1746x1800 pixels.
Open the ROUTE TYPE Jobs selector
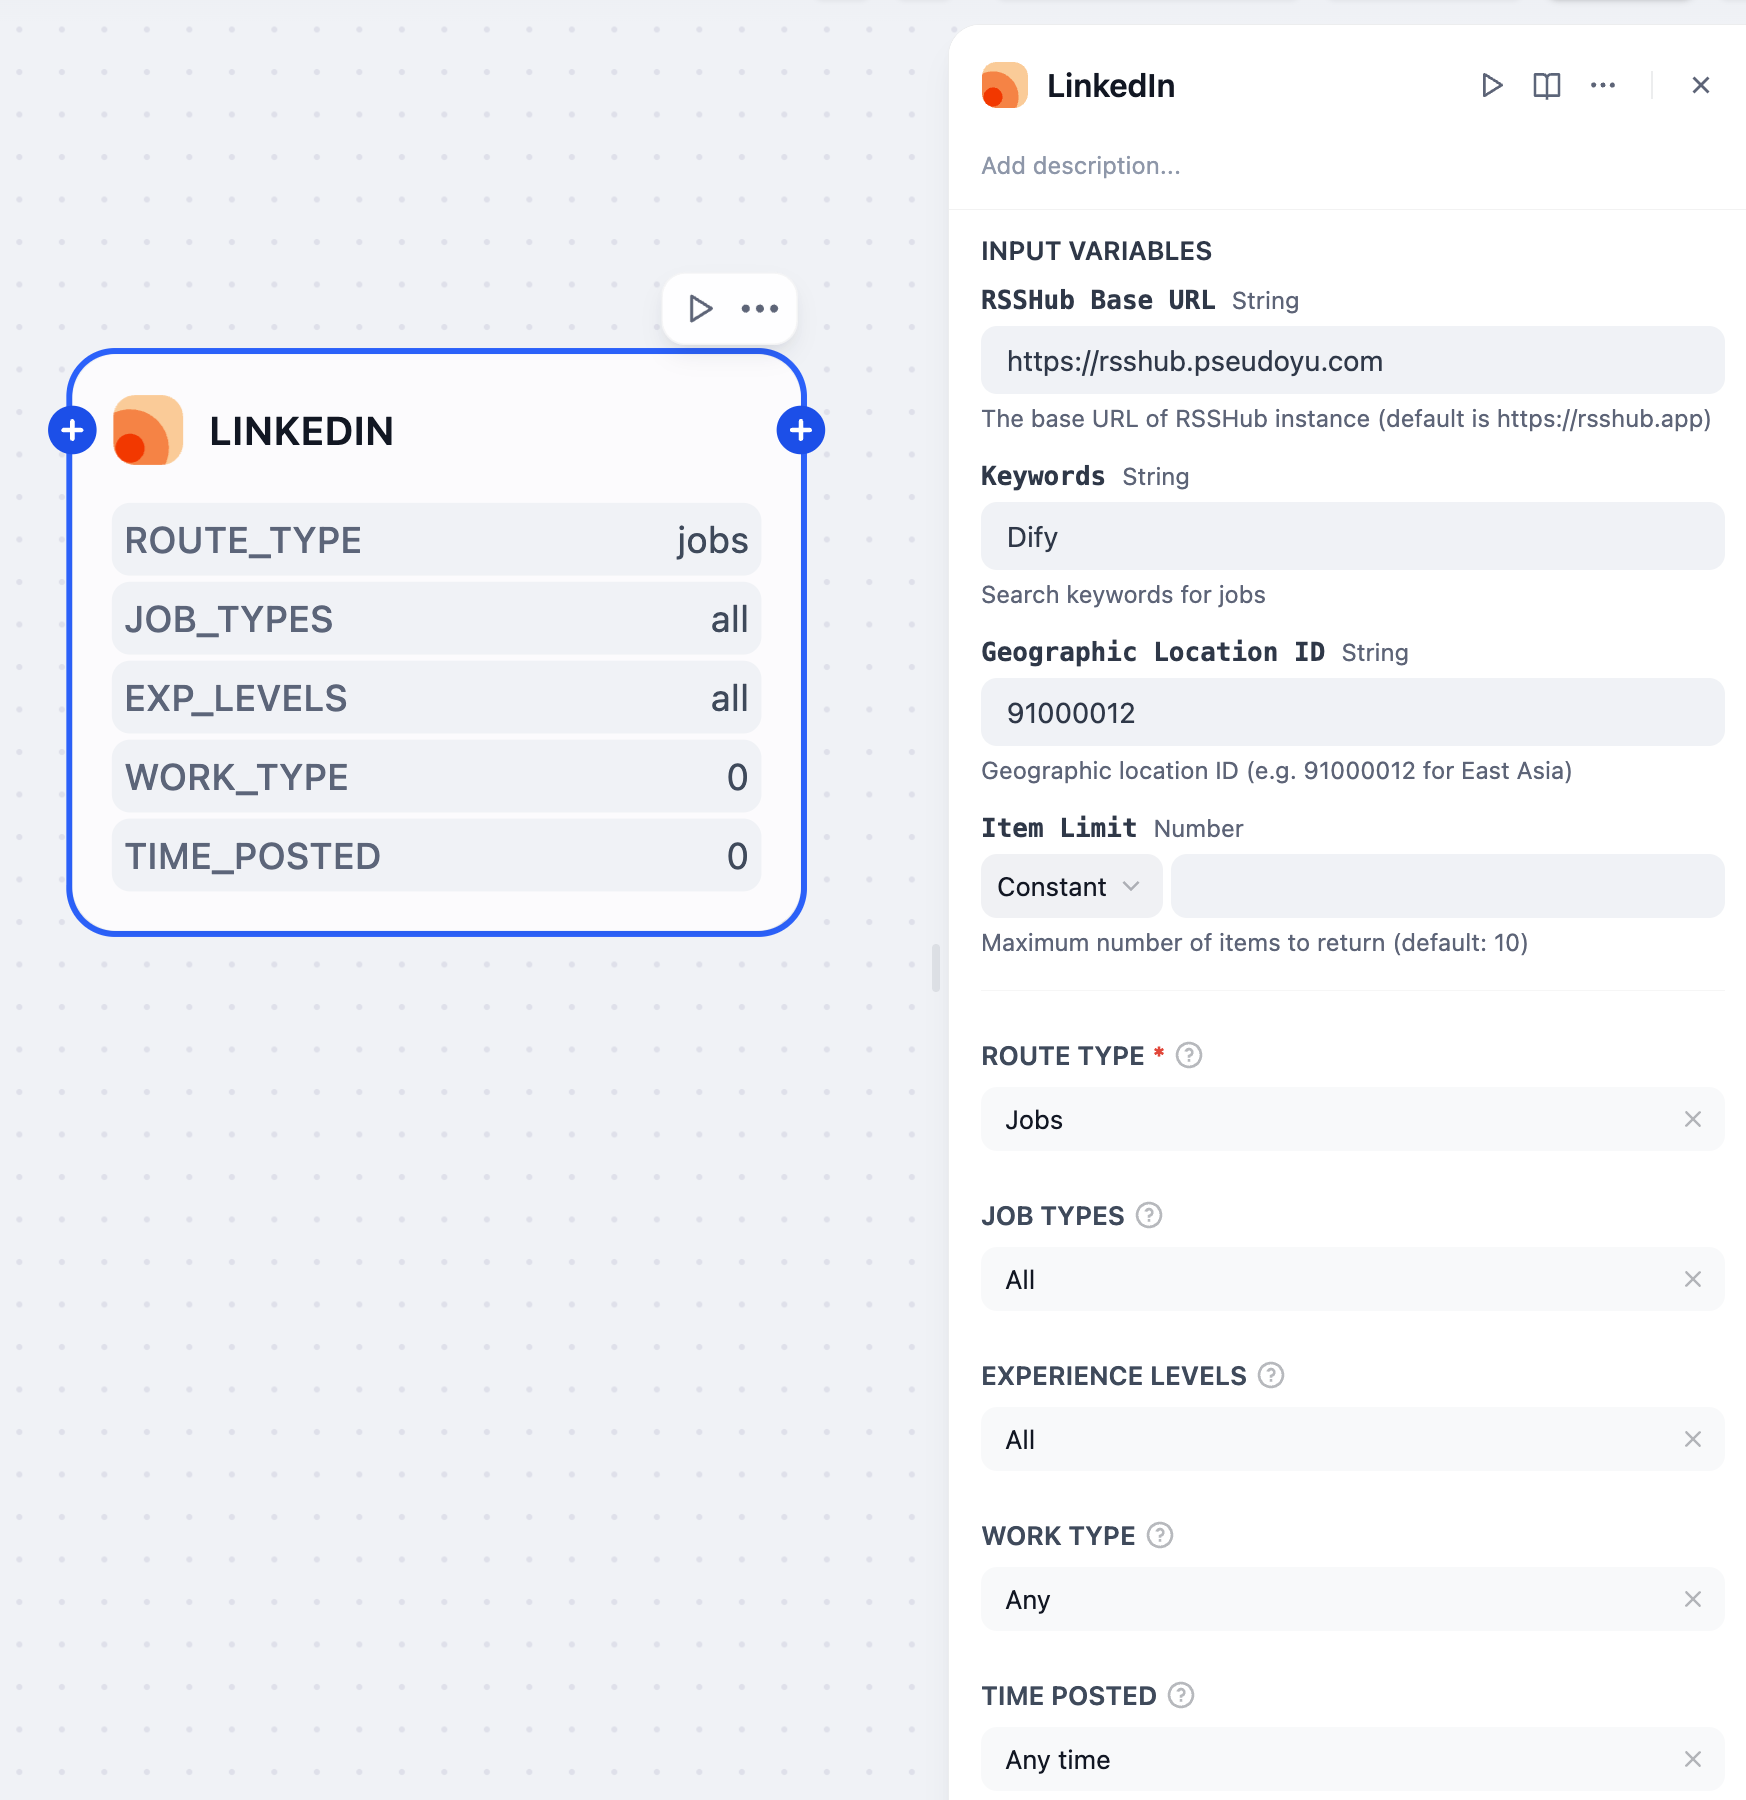[1330, 1120]
